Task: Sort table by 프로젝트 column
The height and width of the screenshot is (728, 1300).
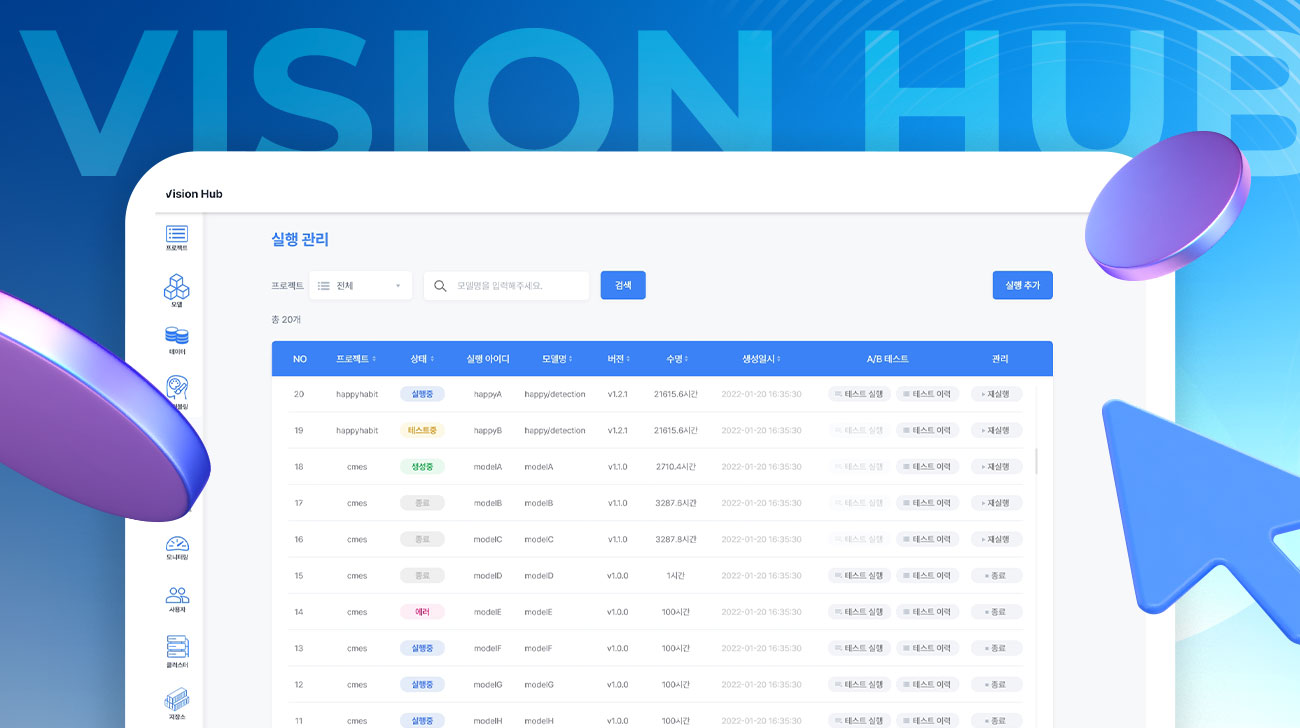Action: click(x=357, y=359)
